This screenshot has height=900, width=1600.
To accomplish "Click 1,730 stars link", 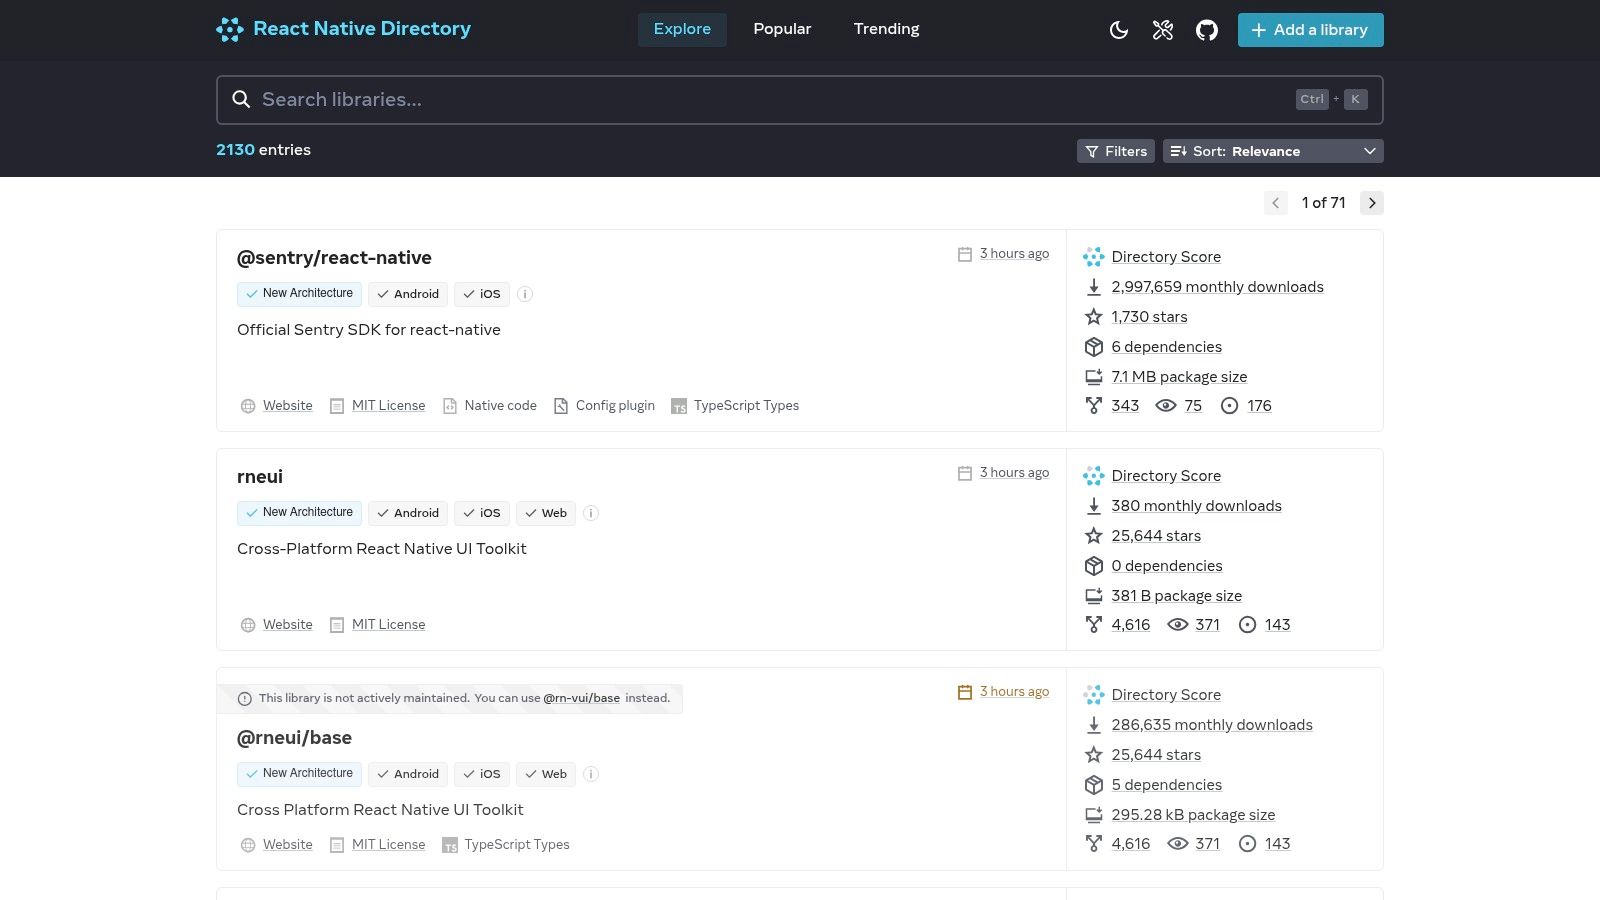I will (x=1149, y=317).
